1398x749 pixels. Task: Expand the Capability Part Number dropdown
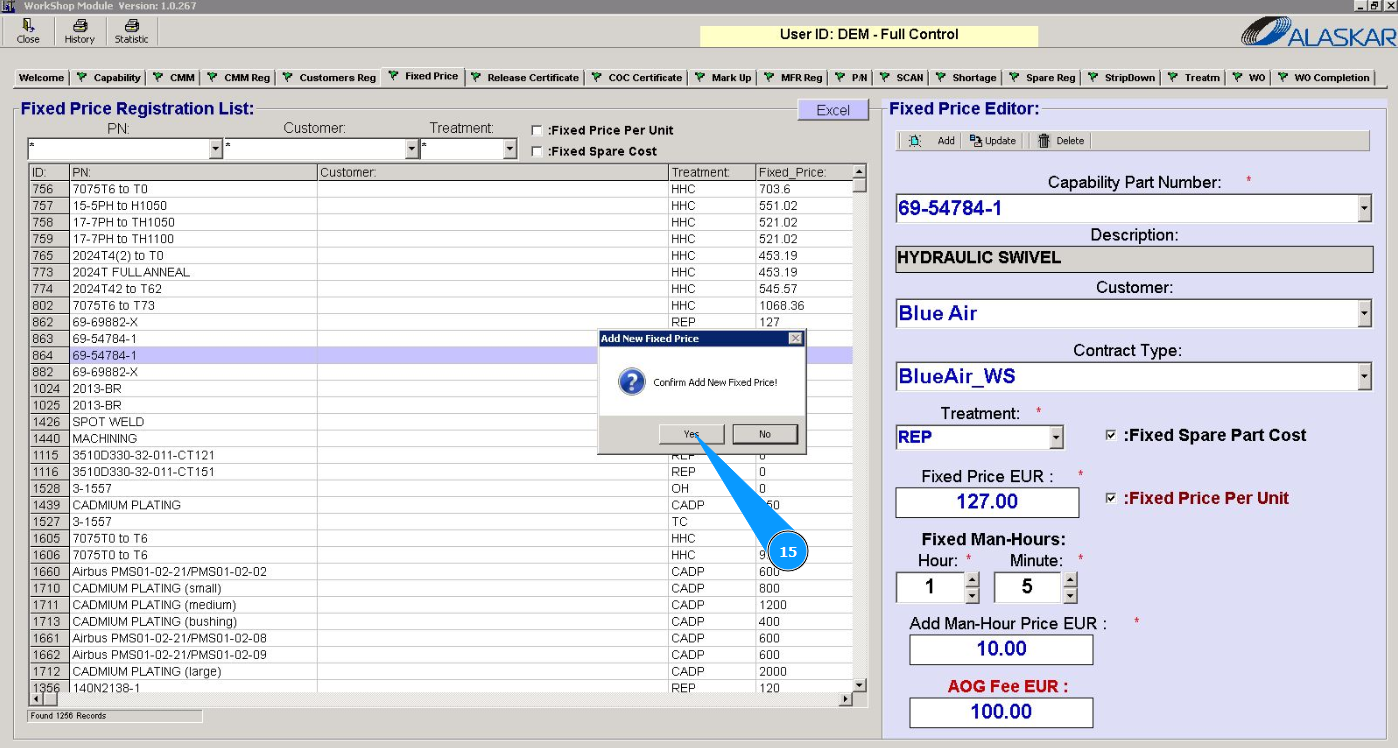(x=1364, y=209)
